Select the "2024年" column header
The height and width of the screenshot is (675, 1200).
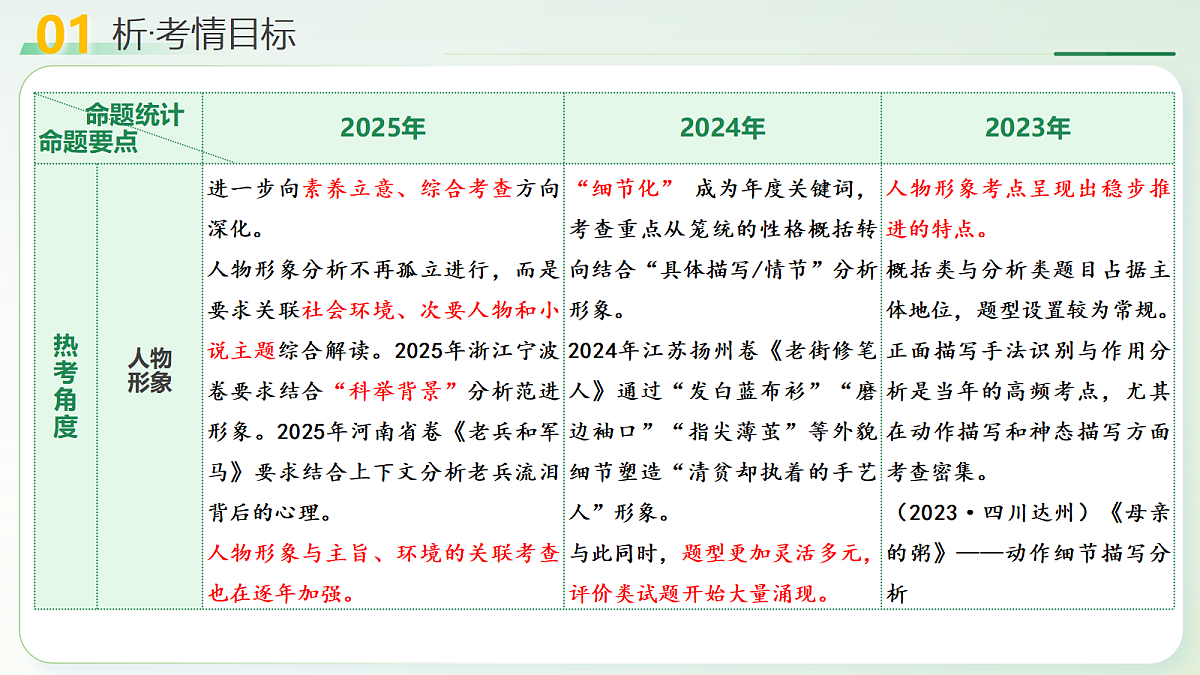pos(722,128)
